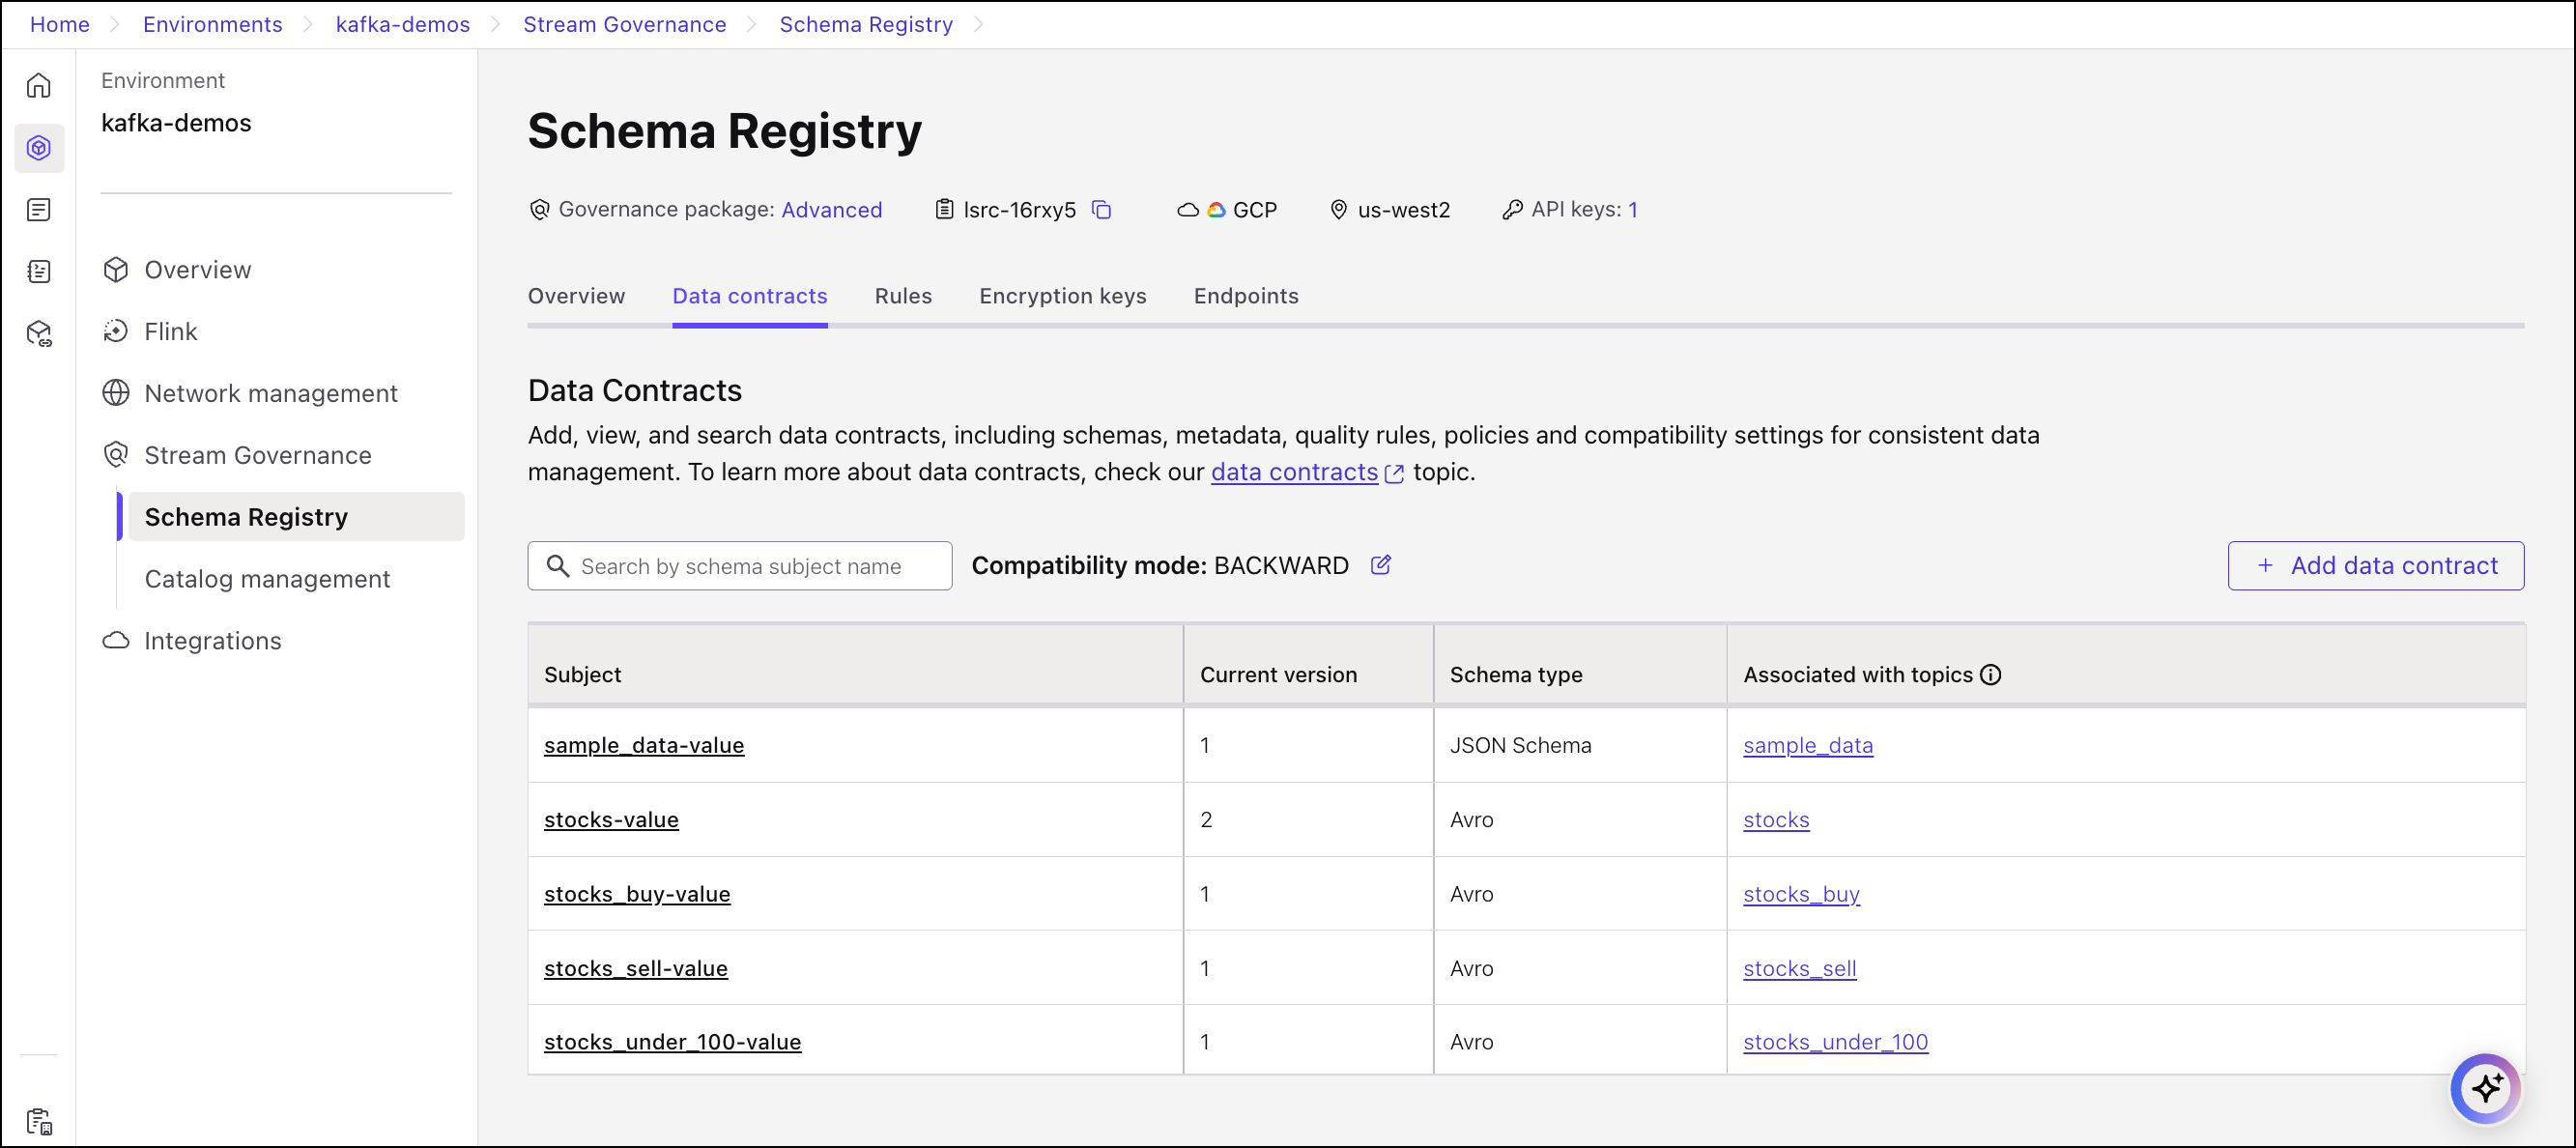Select Catalog management in sidebar
The width and height of the screenshot is (2576, 1148).
point(267,579)
